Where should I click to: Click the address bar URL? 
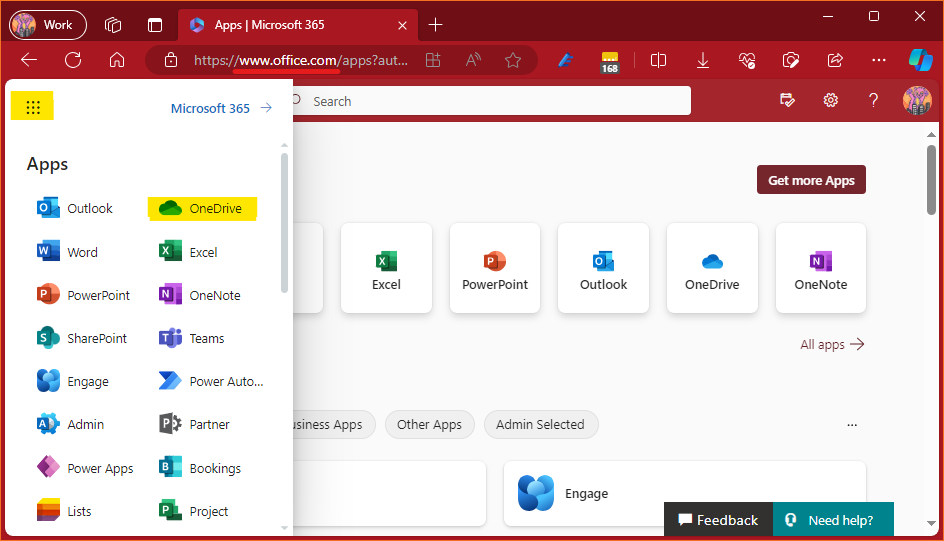(300, 60)
